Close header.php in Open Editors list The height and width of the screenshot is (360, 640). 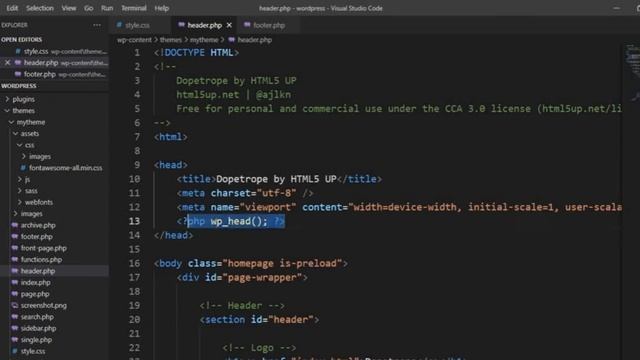7,63
